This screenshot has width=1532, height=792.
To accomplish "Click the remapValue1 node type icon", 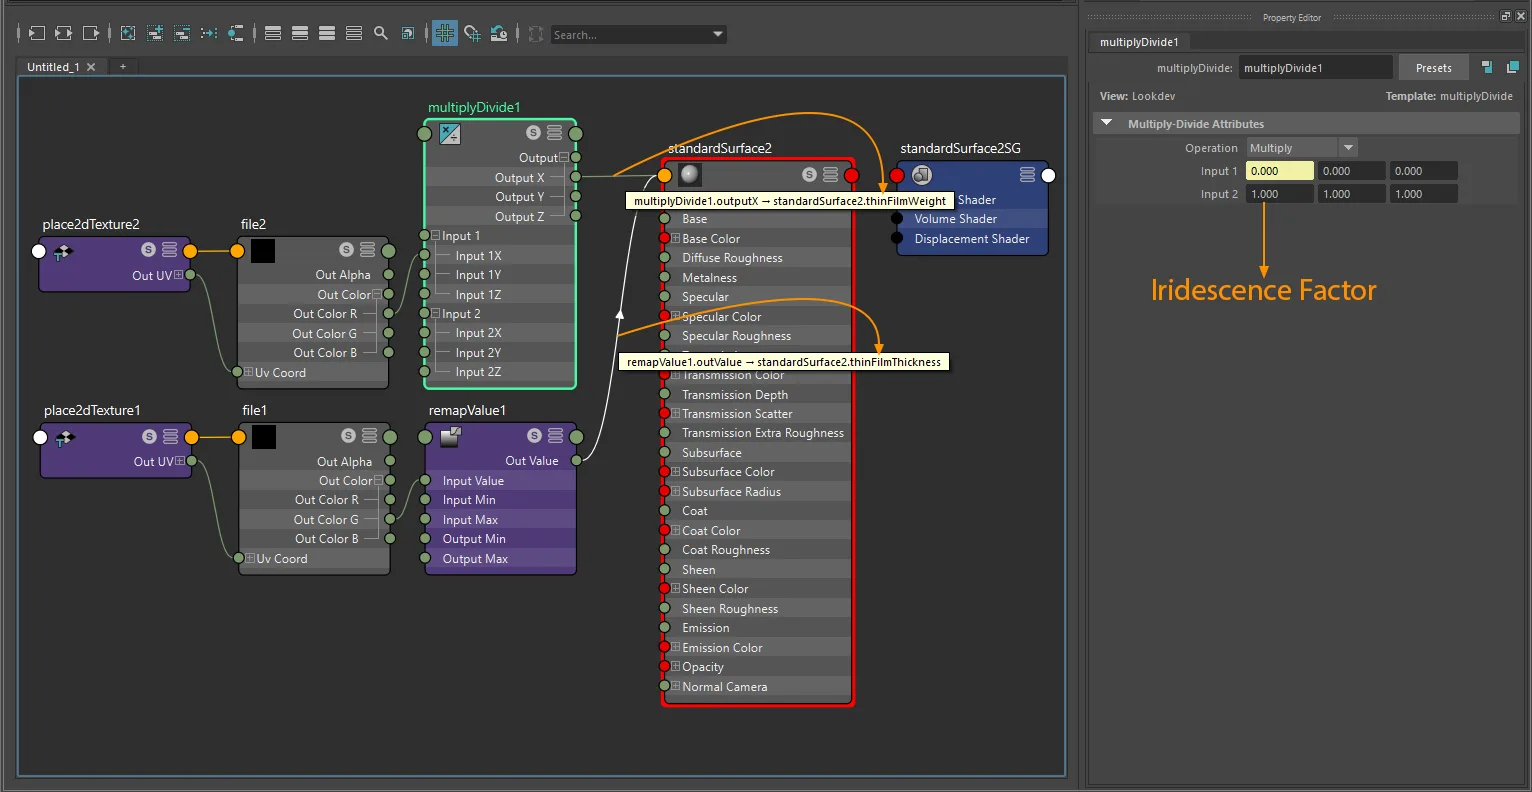I will (x=451, y=436).
